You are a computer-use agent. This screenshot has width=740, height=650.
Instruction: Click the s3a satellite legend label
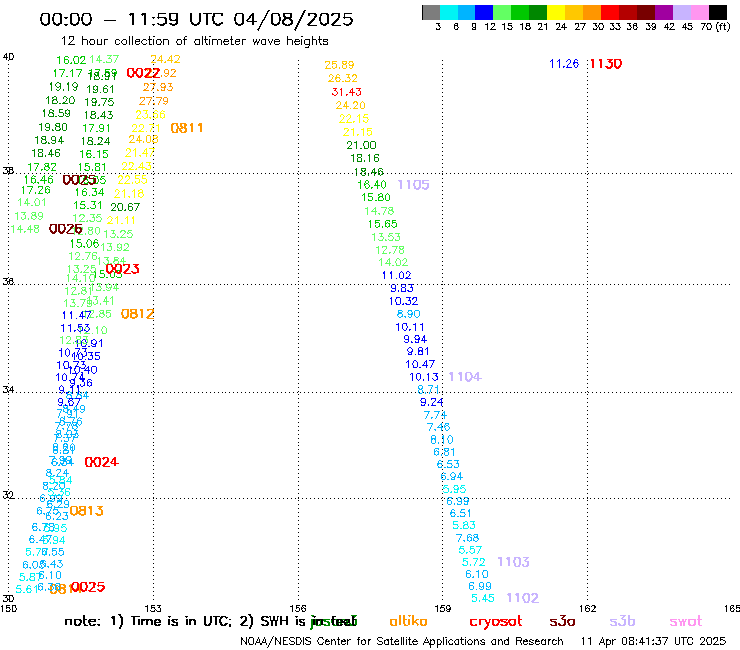tap(562, 621)
